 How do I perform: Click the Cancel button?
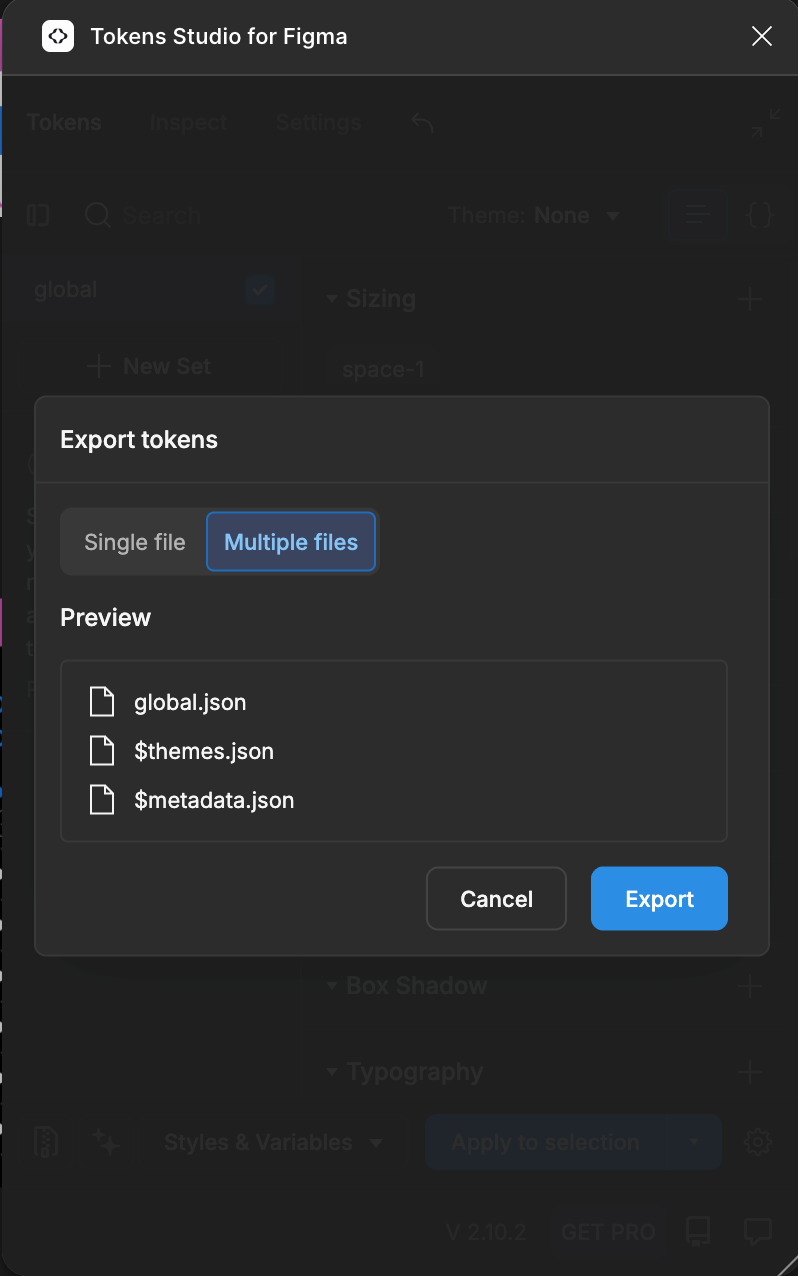pyautogui.click(x=496, y=899)
